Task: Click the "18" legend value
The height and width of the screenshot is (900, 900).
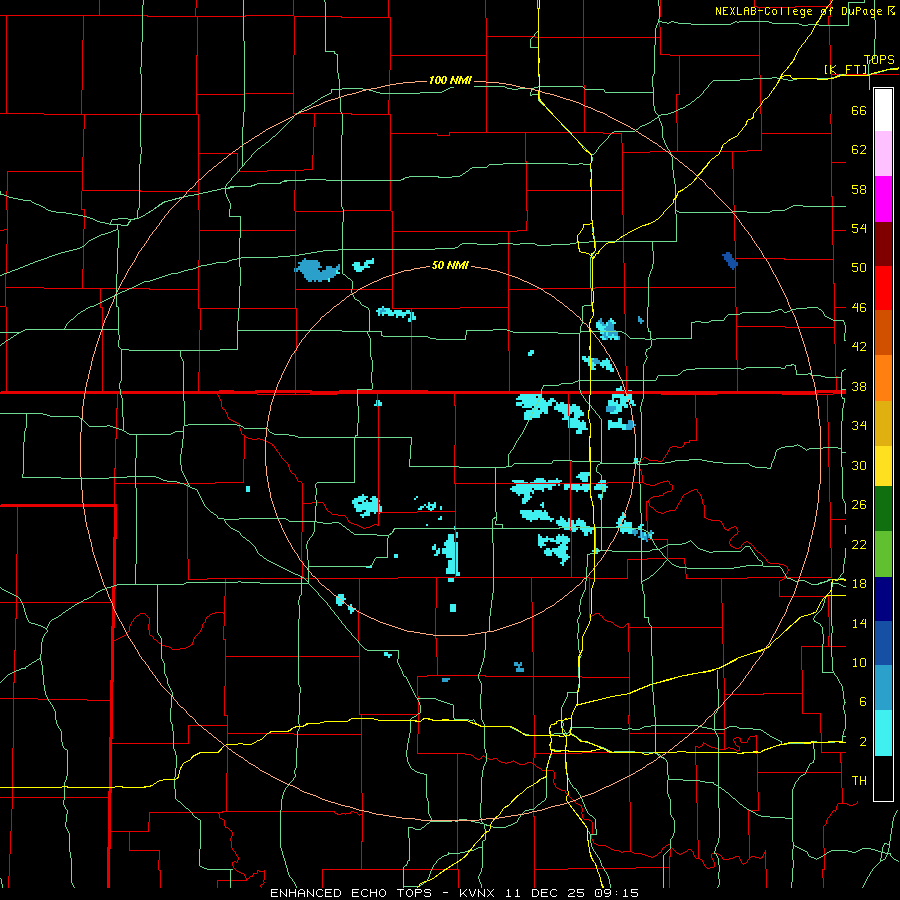Action: [x=859, y=584]
